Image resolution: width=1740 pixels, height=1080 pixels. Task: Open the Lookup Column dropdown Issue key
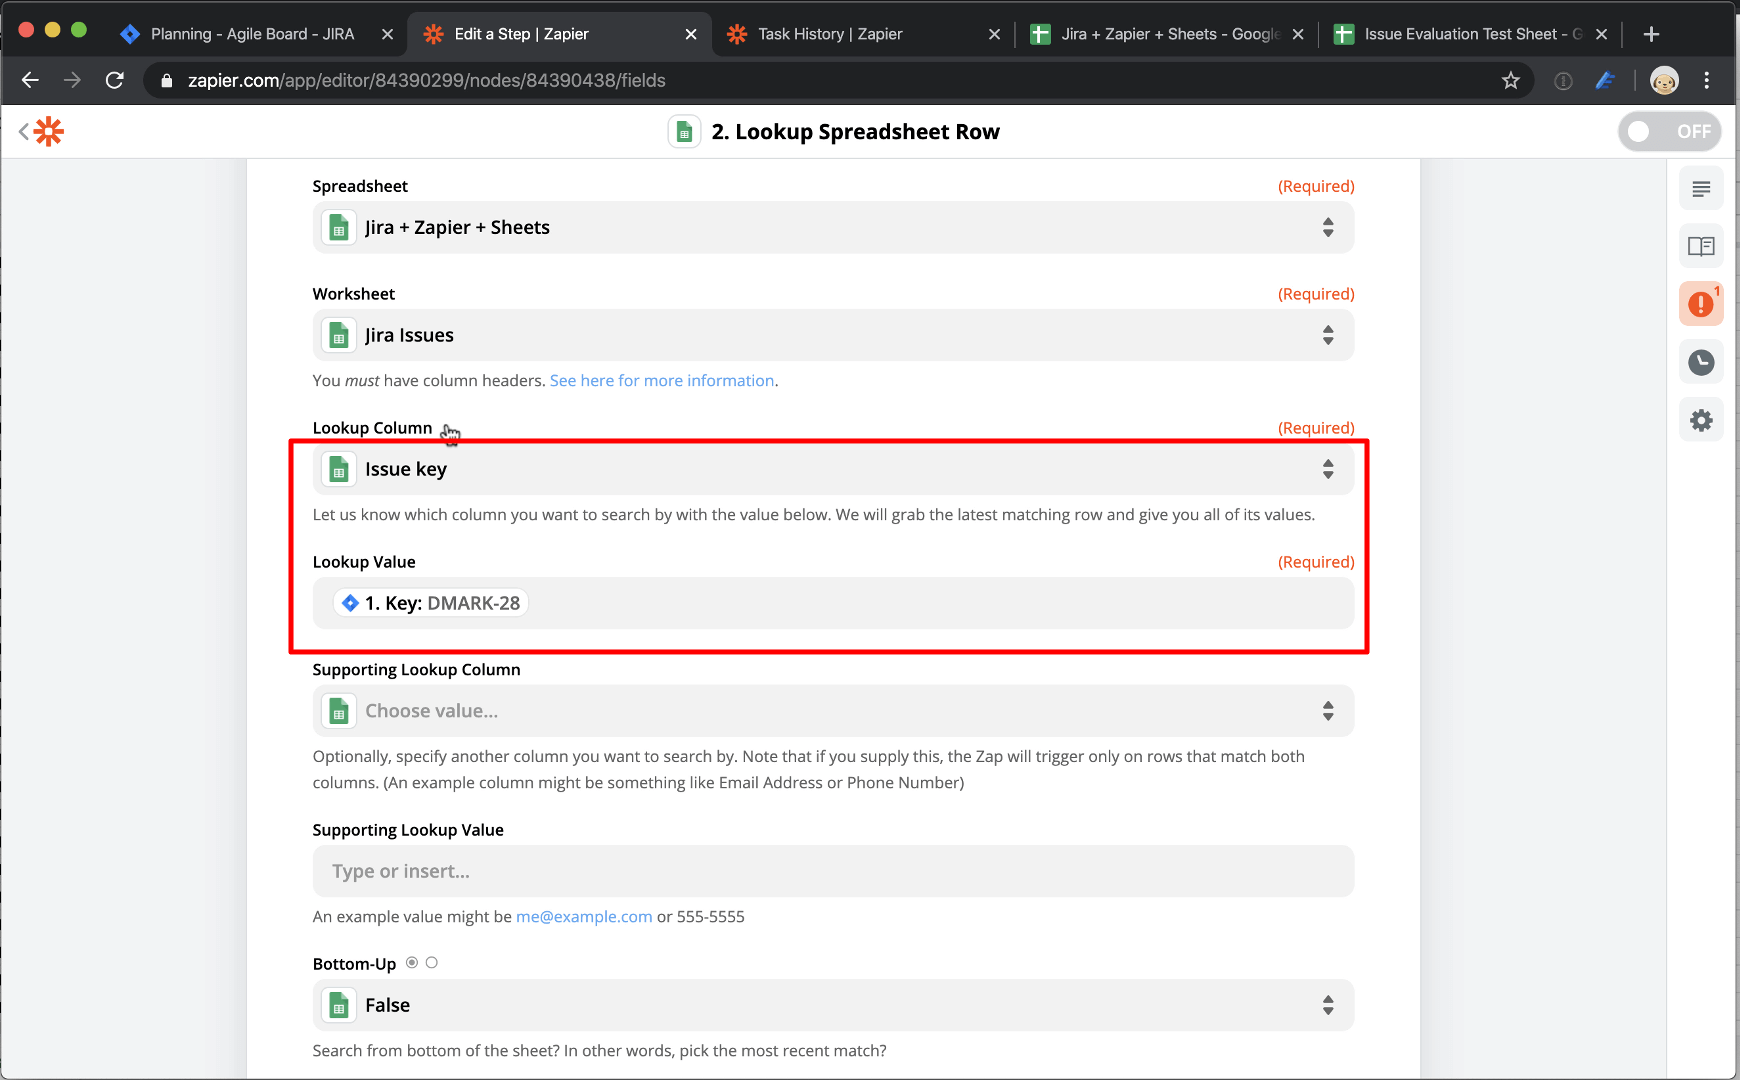click(833, 469)
